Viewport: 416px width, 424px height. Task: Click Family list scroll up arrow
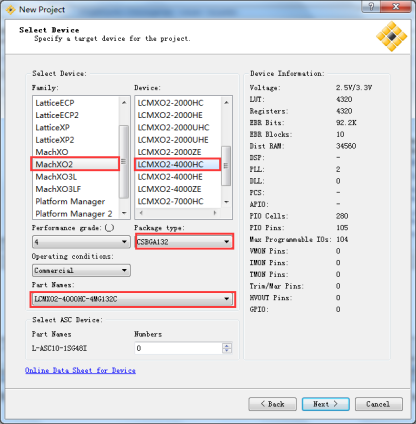[124, 102]
